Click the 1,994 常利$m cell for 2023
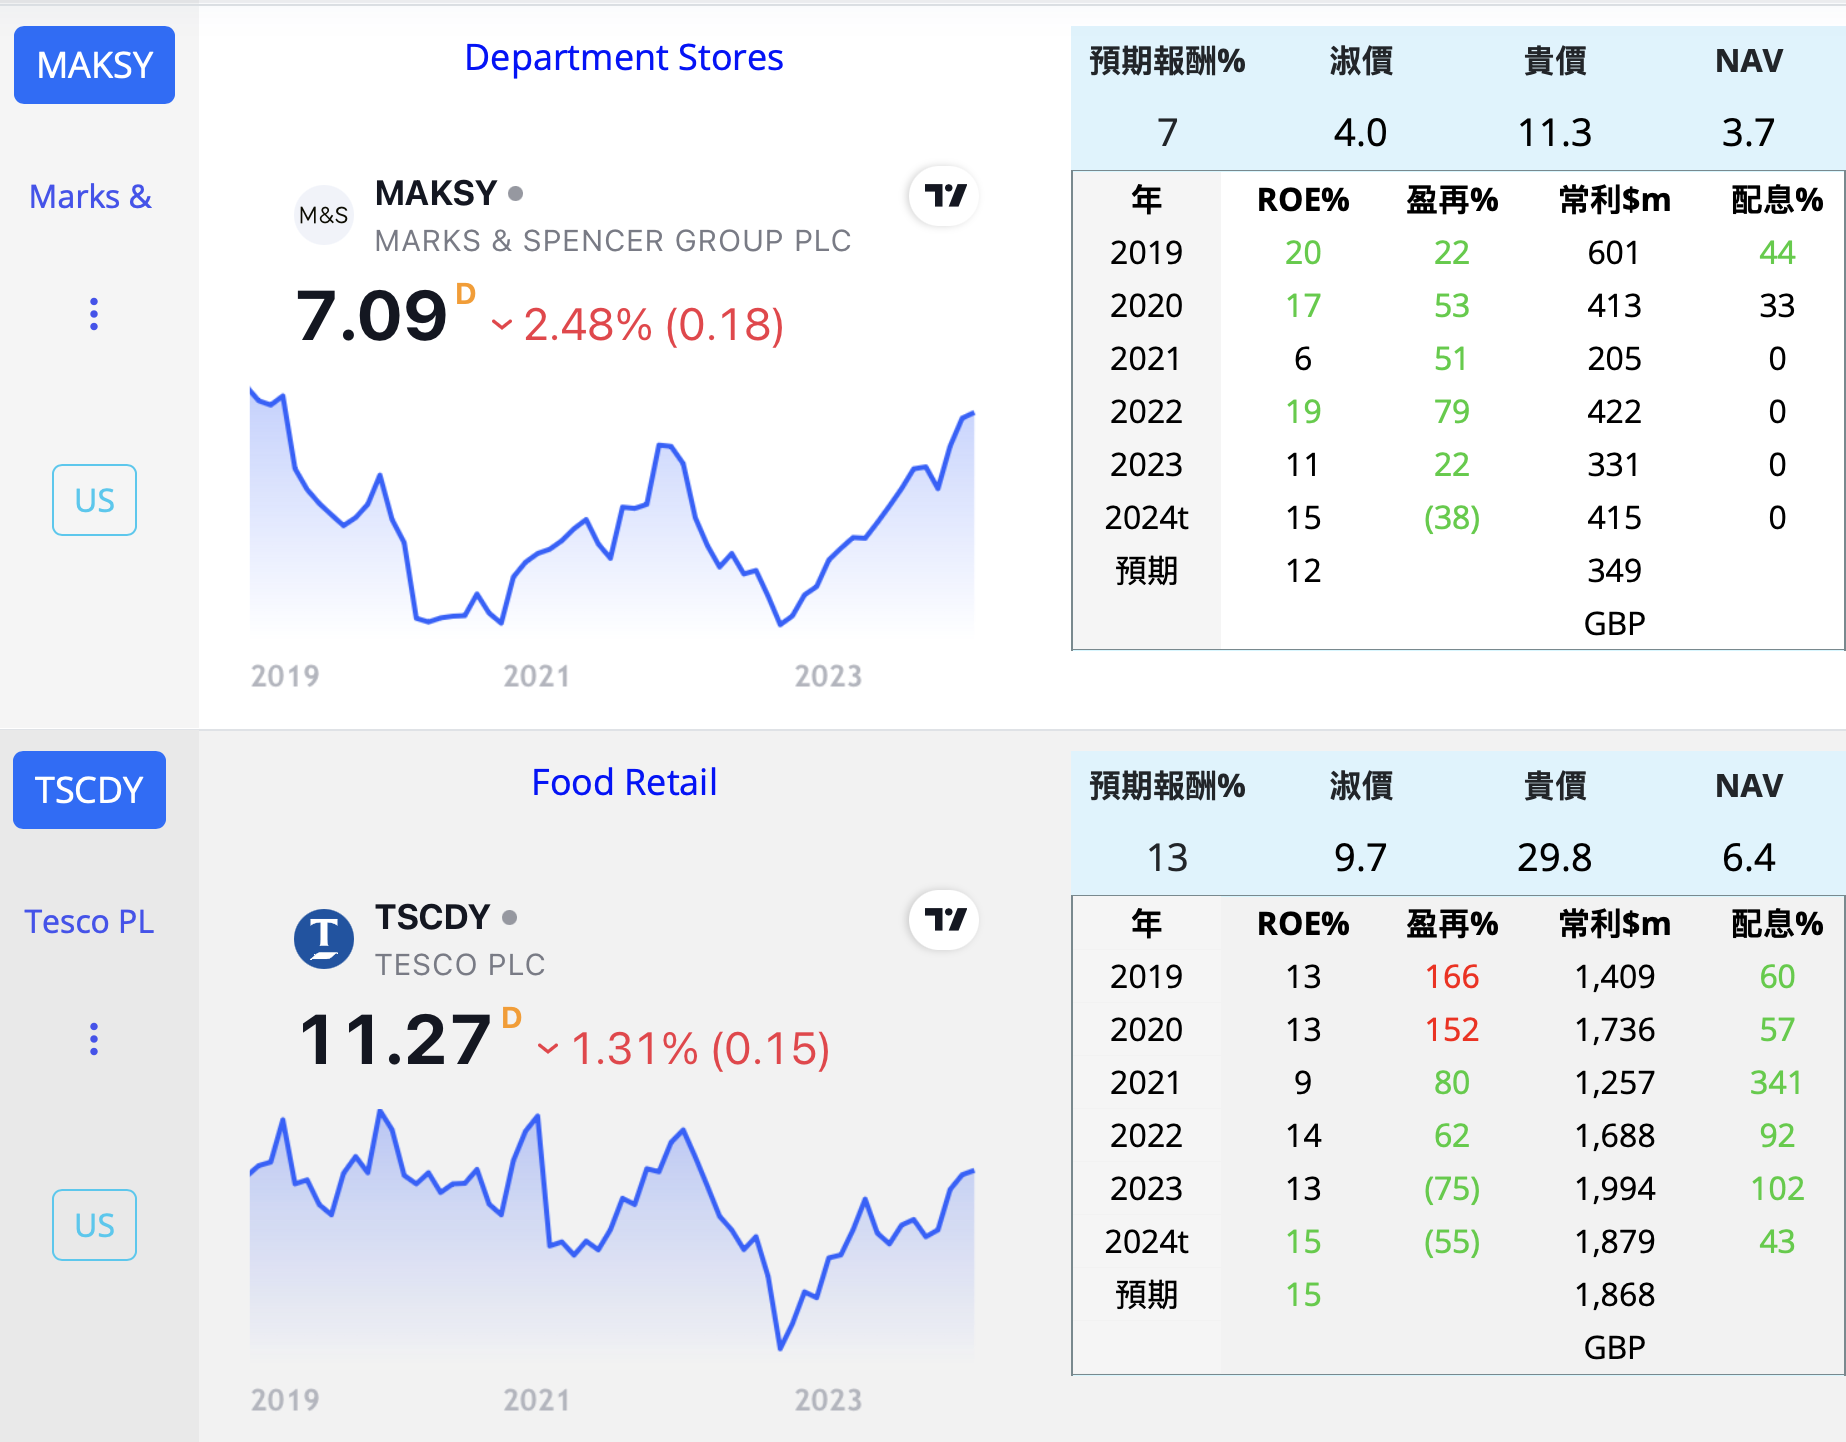Viewport: 1846px width, 1442px height. (x=1614, y=1189)
